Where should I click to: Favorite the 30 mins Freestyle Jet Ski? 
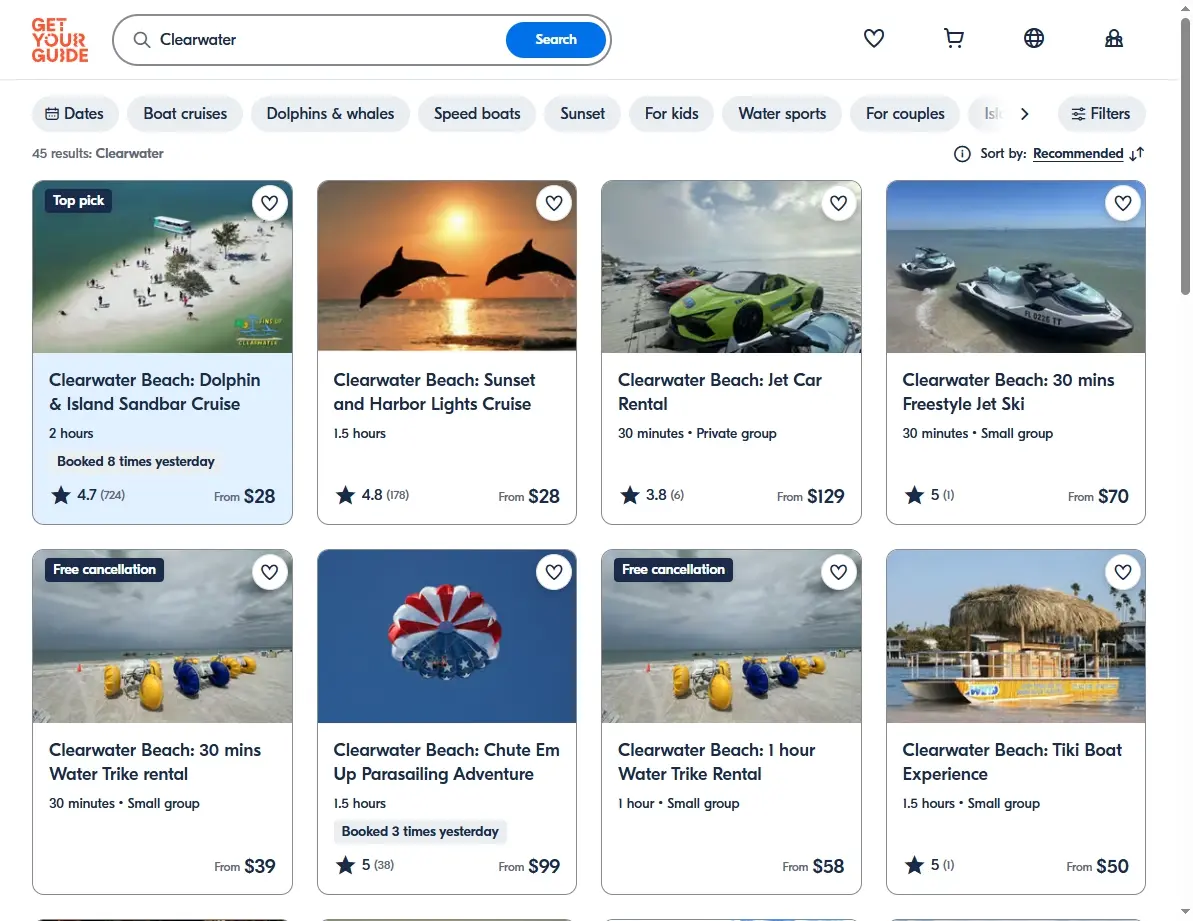point(1123,203)
